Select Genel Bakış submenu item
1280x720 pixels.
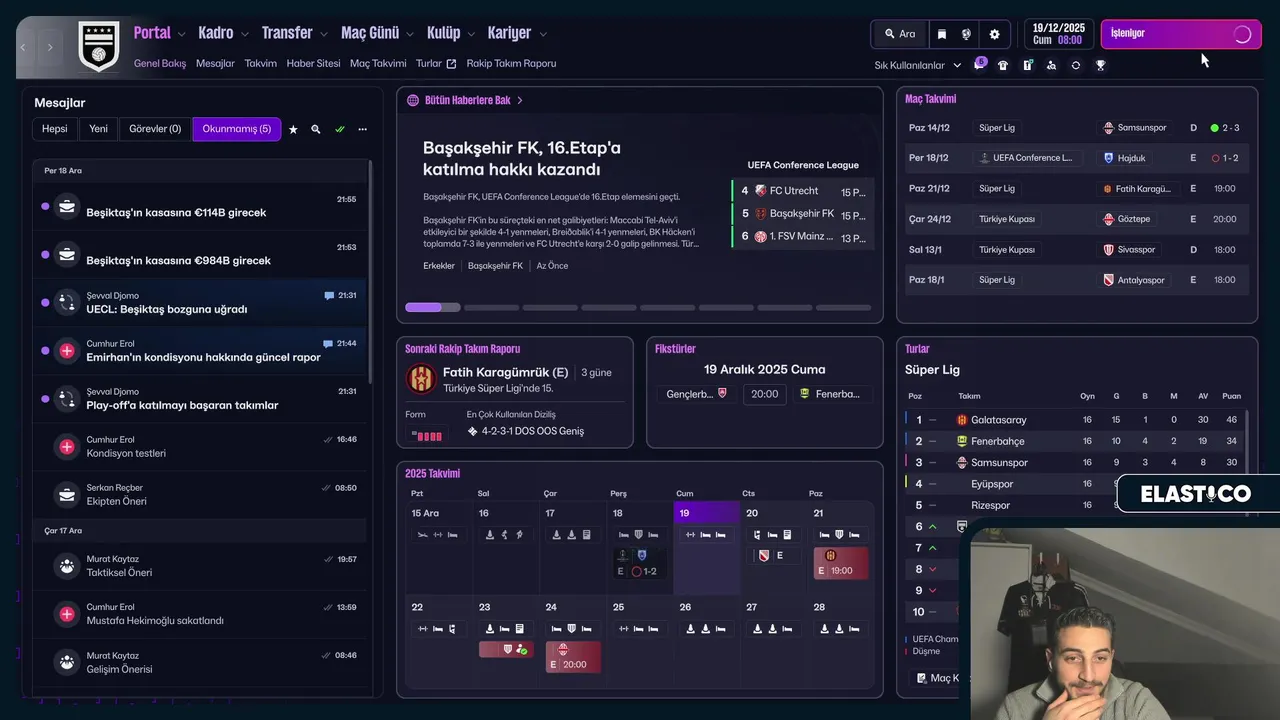click(160, 63)
